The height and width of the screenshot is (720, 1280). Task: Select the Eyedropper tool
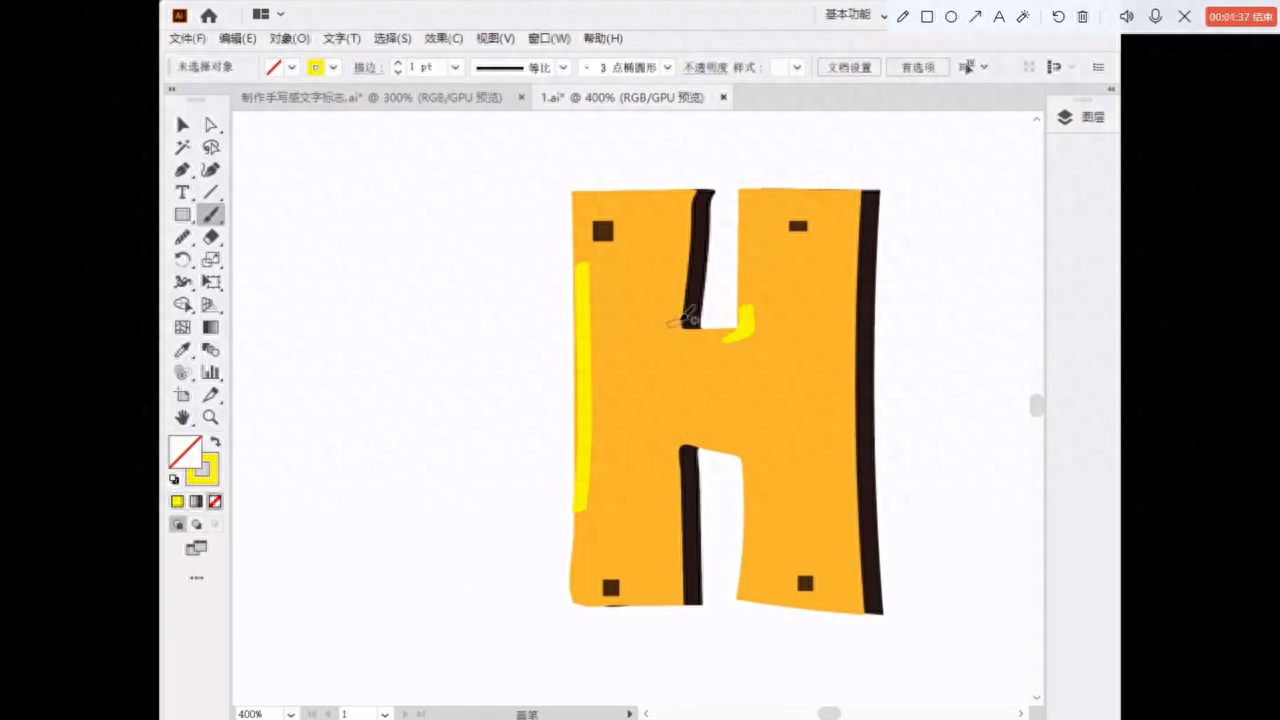183,350
